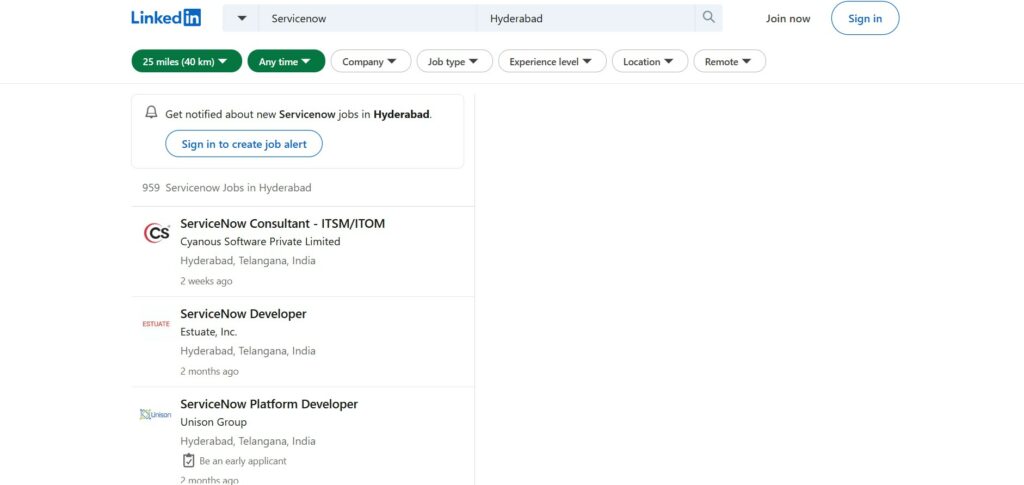
Task: Click the early applicant clipboard icon
Action: point(188,460)
